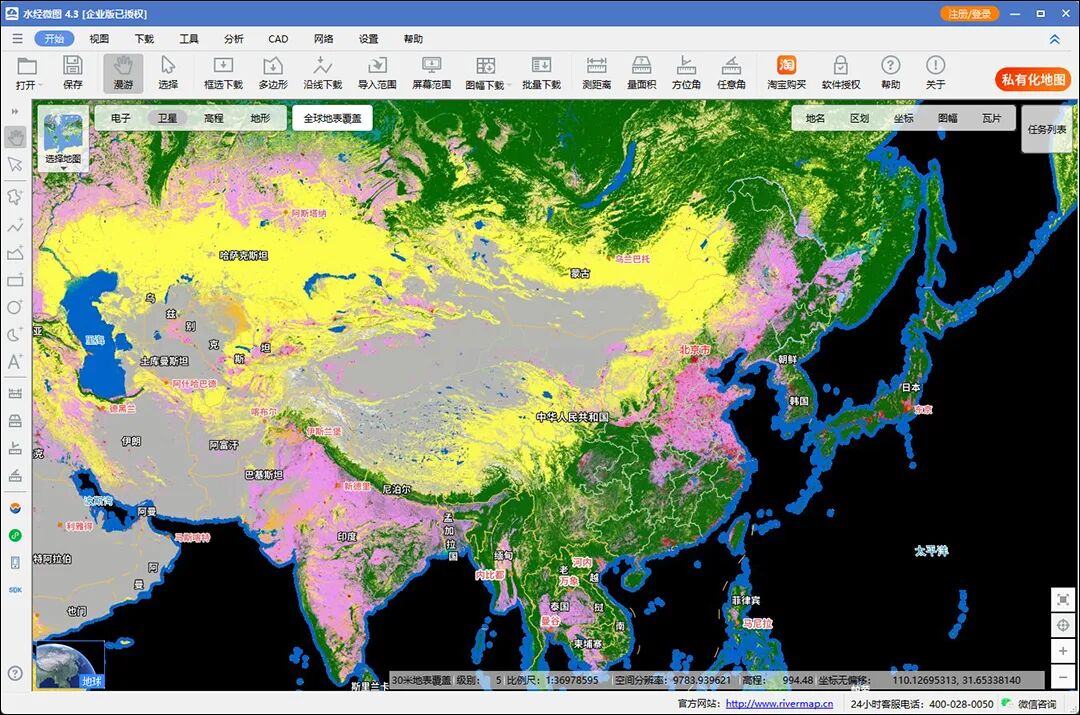Toggle the 坐标 coordinate grid overlay

click(x=904, y=118)
